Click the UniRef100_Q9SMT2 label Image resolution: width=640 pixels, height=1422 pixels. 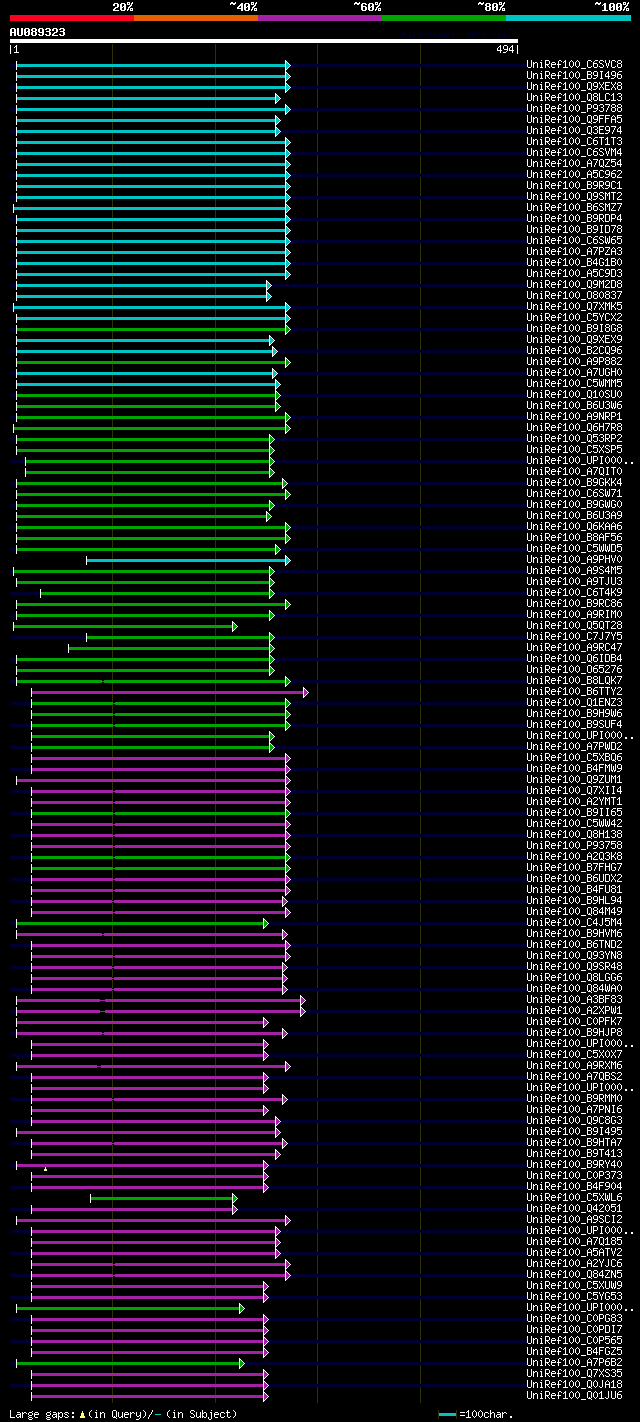574,196
